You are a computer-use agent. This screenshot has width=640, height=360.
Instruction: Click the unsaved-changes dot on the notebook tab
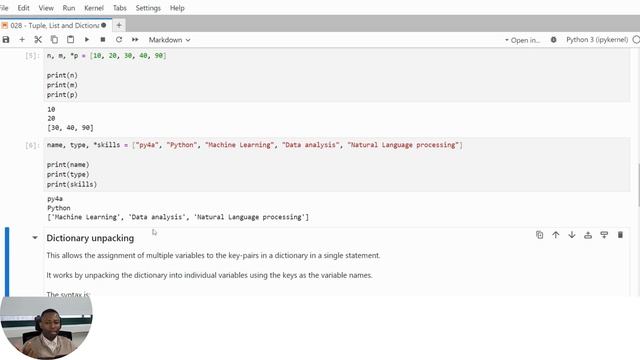coord(104,25)
